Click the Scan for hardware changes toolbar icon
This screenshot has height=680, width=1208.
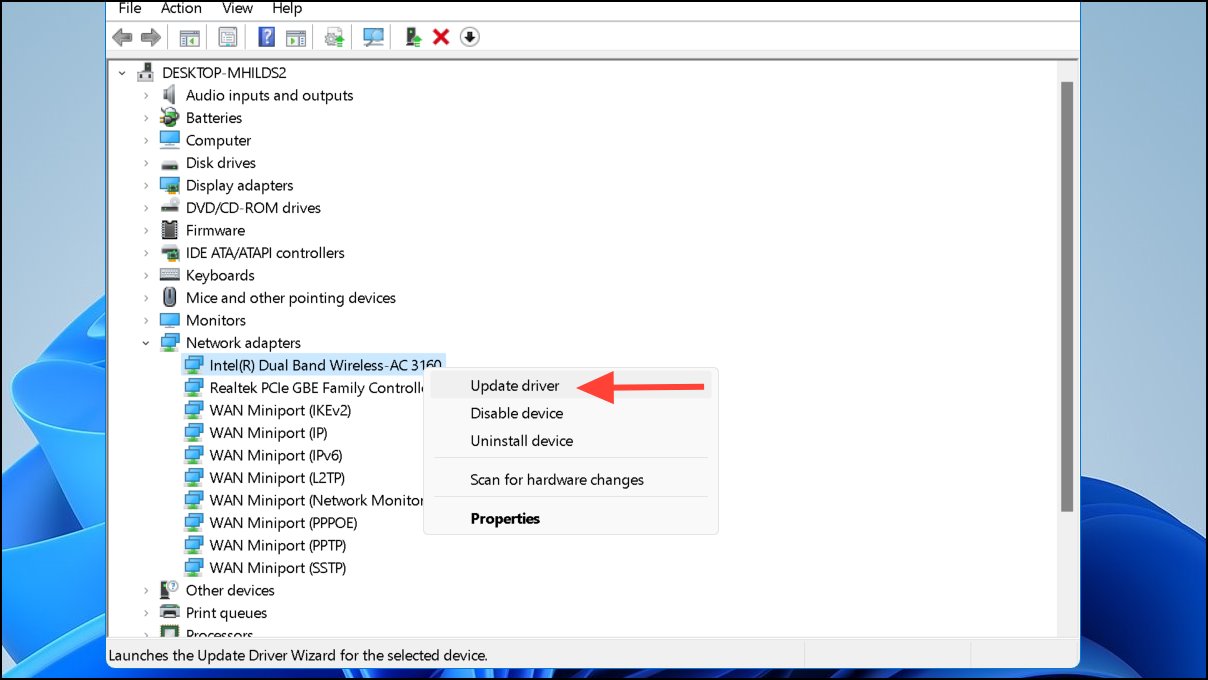click(x=373, y=37)
